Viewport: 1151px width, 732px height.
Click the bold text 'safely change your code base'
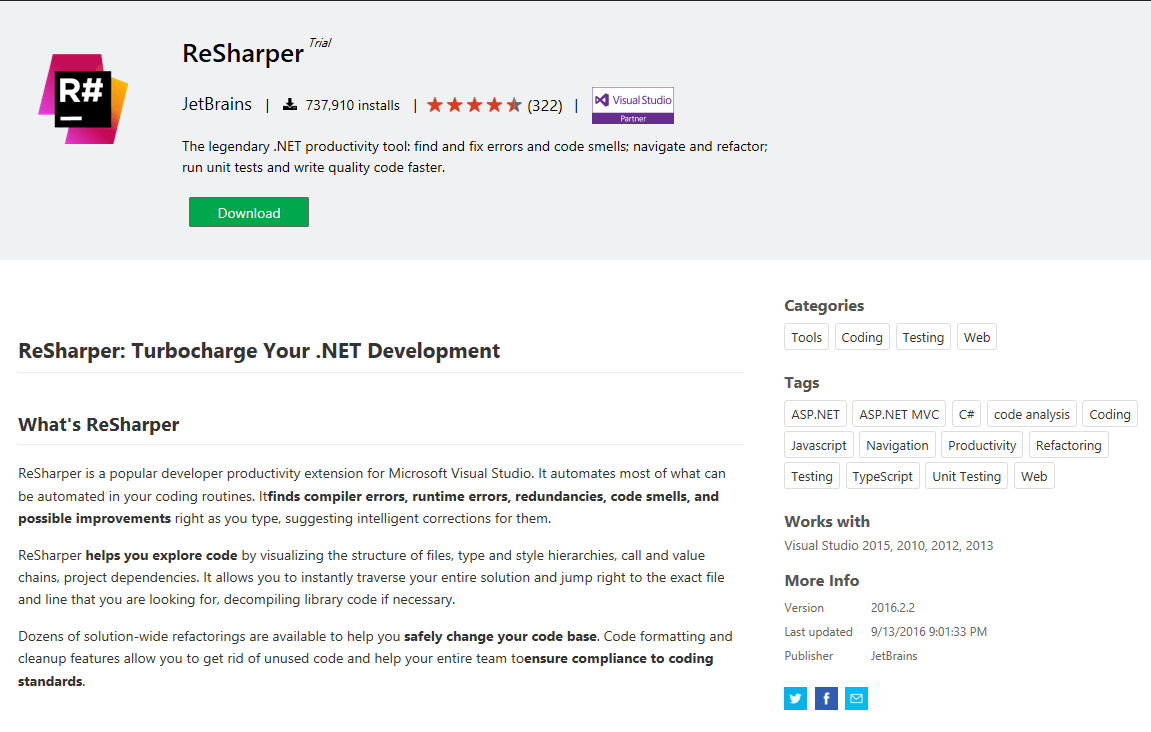[x=501, y=636]
